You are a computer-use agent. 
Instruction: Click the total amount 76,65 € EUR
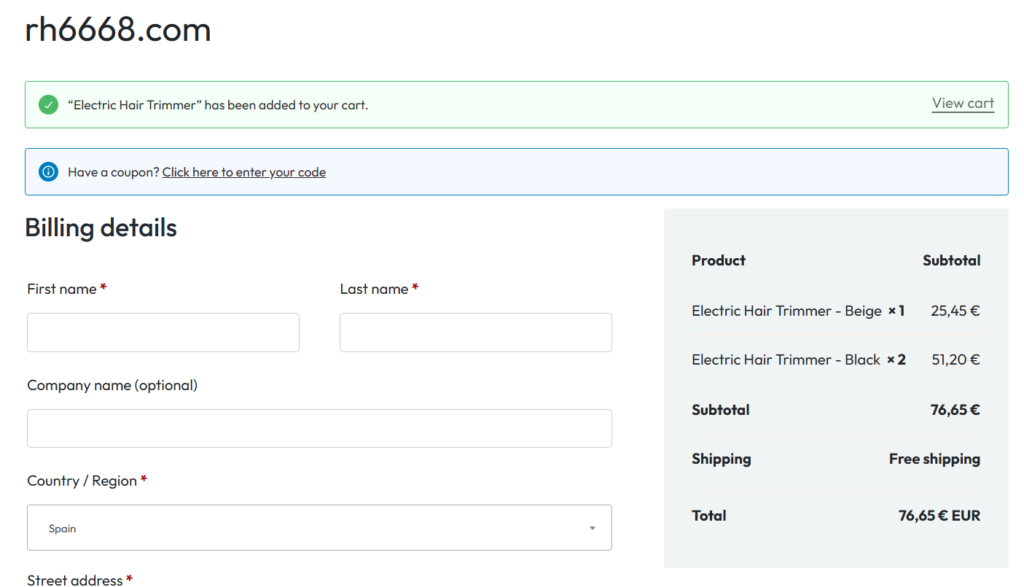(x=939, y=516)
